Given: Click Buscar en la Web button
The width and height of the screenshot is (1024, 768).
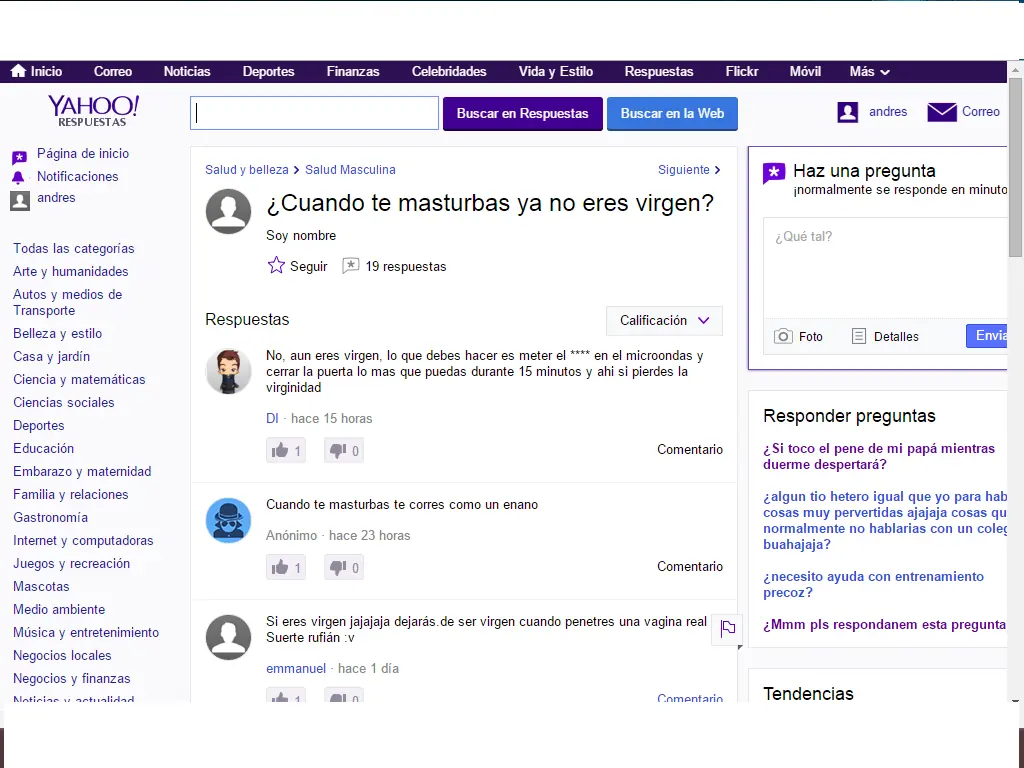Looking at the screenshot, I should [x=672, y=114].
